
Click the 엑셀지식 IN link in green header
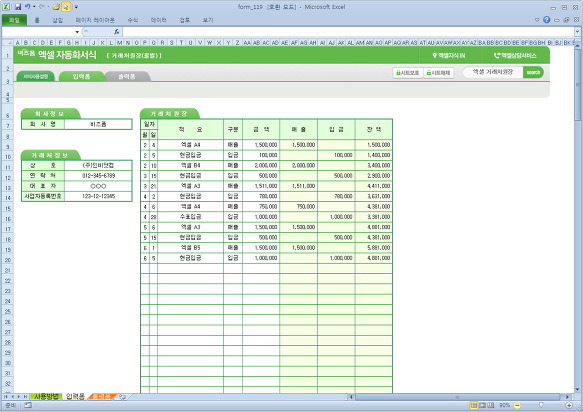point(449,55)
